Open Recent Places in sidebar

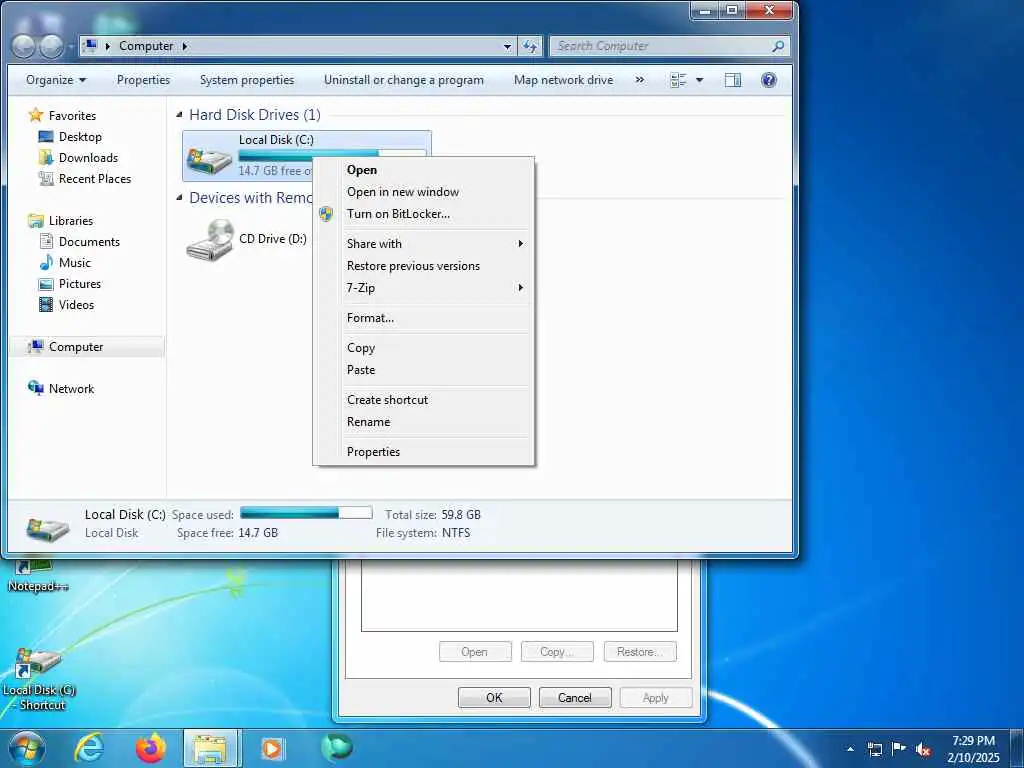point(95,178)
